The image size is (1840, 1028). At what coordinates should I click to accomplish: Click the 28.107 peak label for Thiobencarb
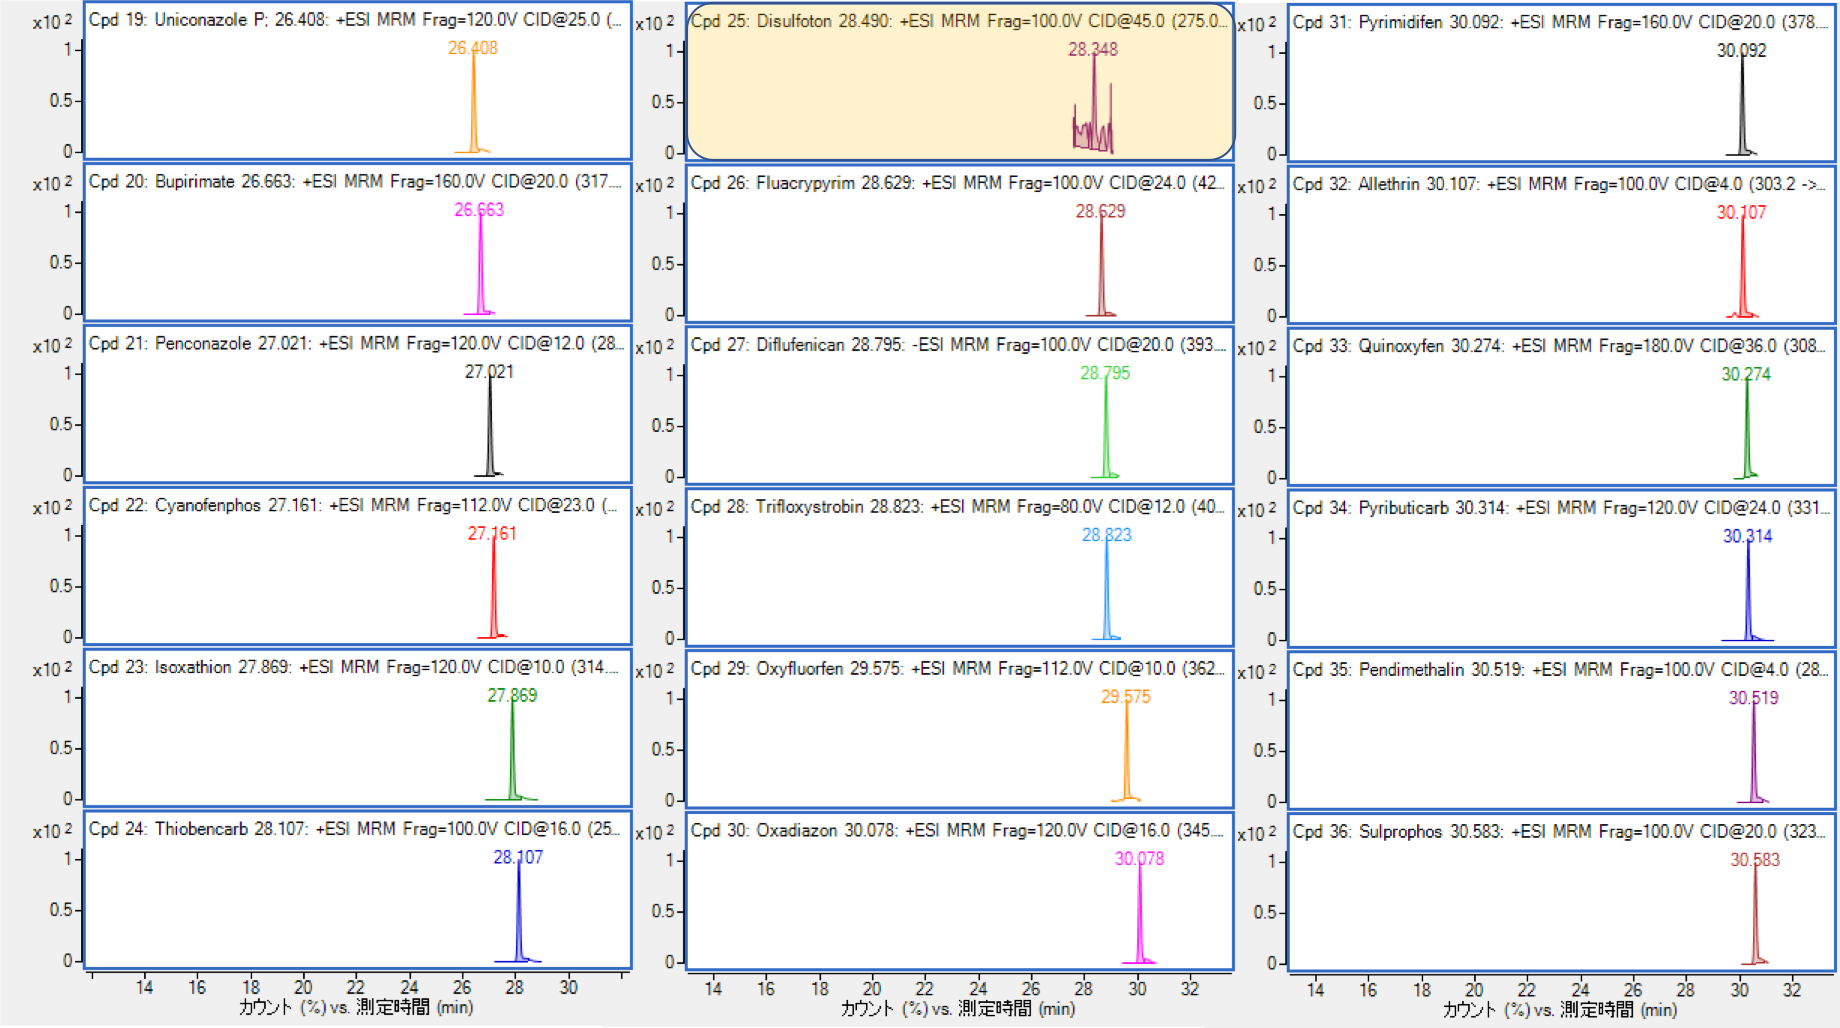pos(518,858)
